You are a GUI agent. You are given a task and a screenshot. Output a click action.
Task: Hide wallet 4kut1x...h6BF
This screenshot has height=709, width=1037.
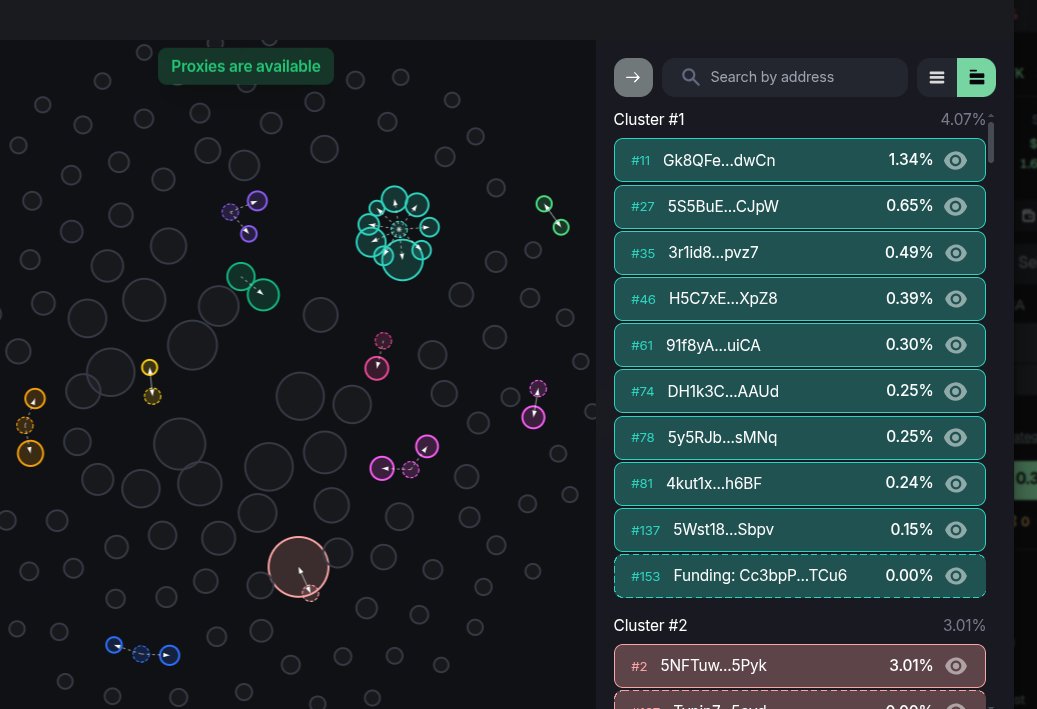coord(956,483)
